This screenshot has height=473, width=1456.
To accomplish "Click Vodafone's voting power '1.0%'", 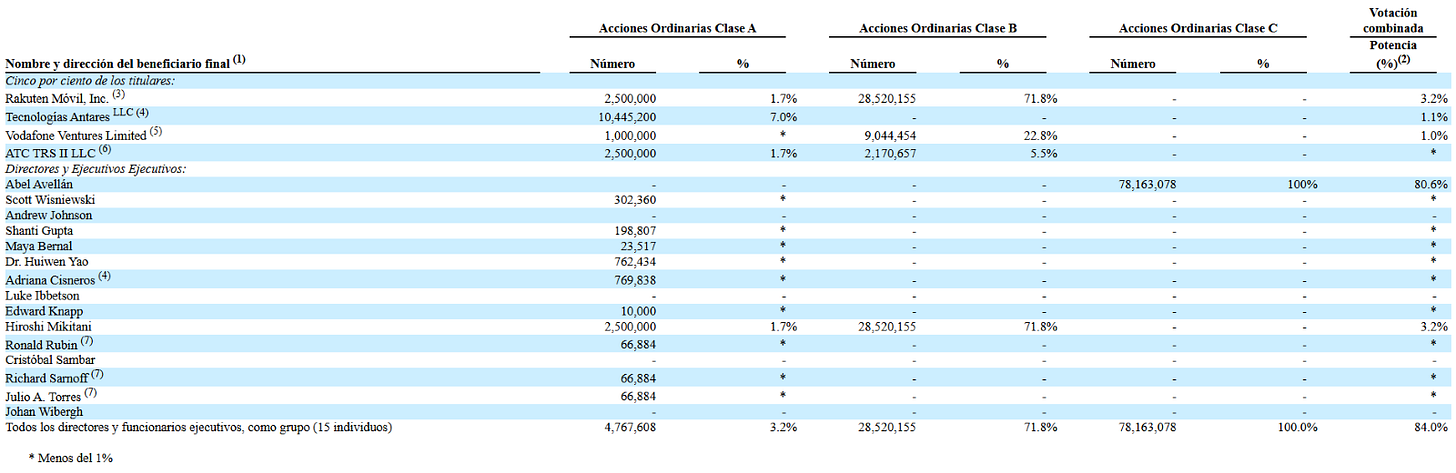I will pos(1433,135).
